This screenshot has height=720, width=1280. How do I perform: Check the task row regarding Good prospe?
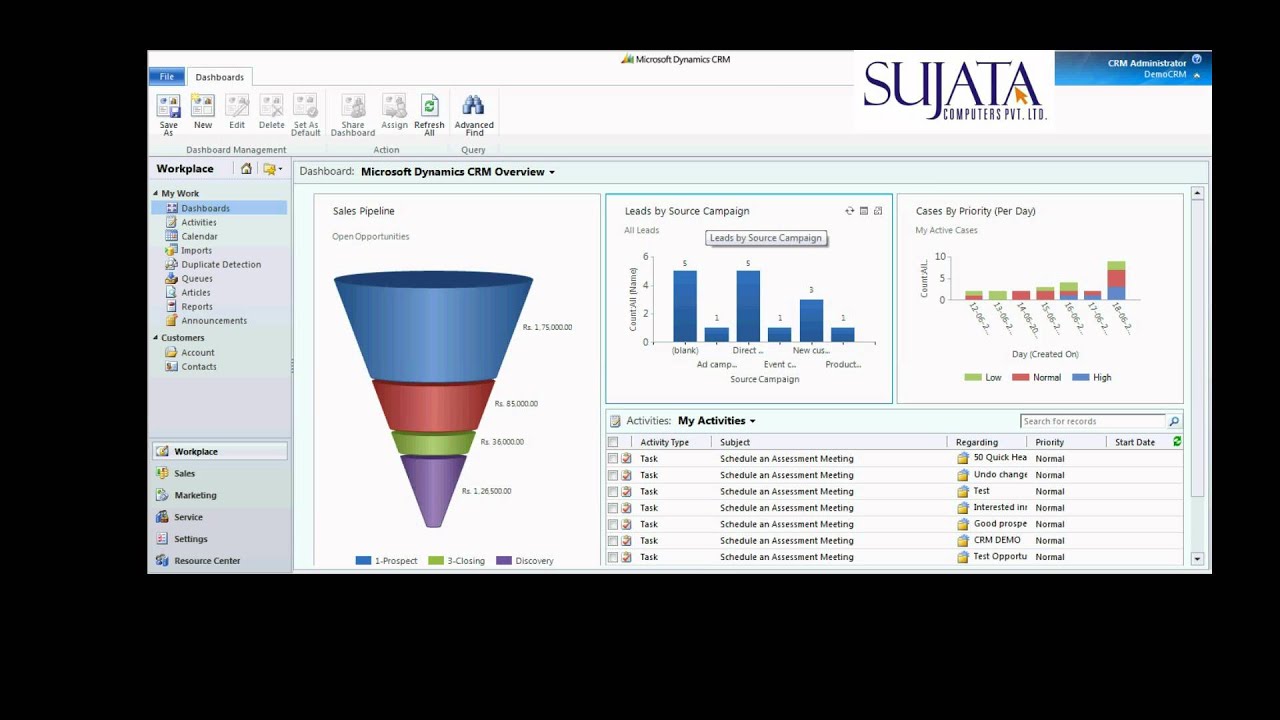pyautogui.click(x=613, y=524)
